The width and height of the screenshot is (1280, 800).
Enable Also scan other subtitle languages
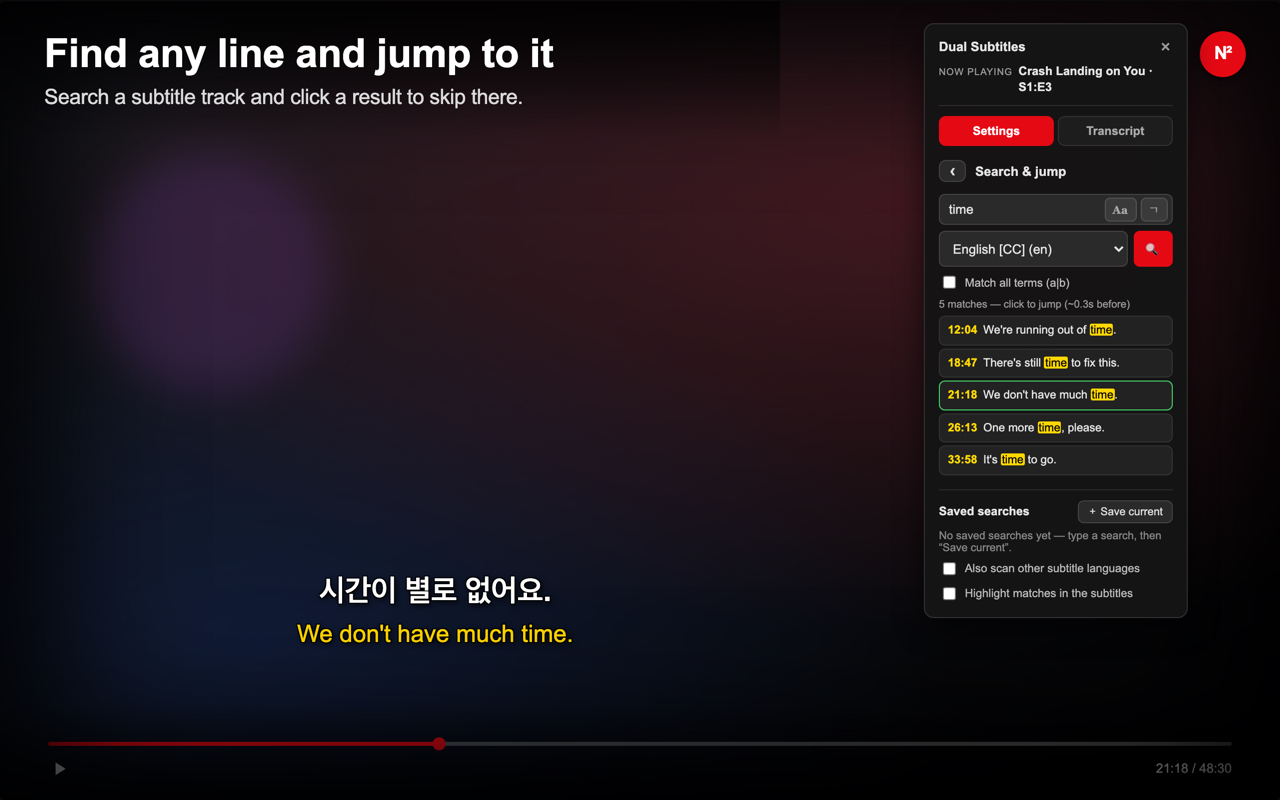click(949, 569)
